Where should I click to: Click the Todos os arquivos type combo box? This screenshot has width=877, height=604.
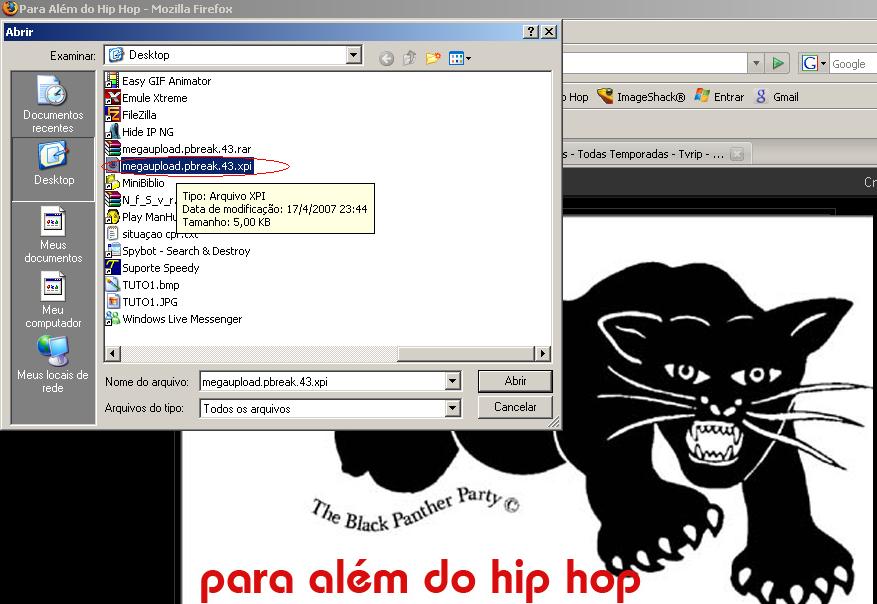(330, 408)
